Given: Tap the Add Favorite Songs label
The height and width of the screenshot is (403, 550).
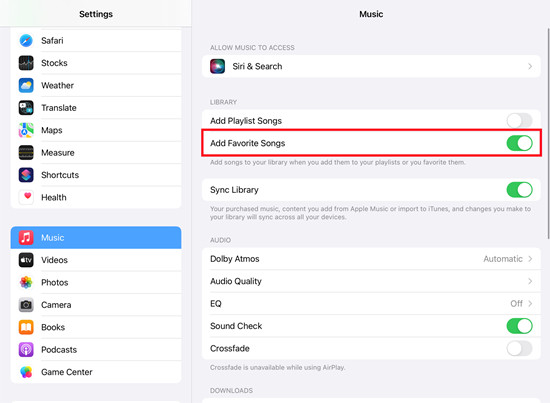Looking at the screenshot, I should [248, 143].
